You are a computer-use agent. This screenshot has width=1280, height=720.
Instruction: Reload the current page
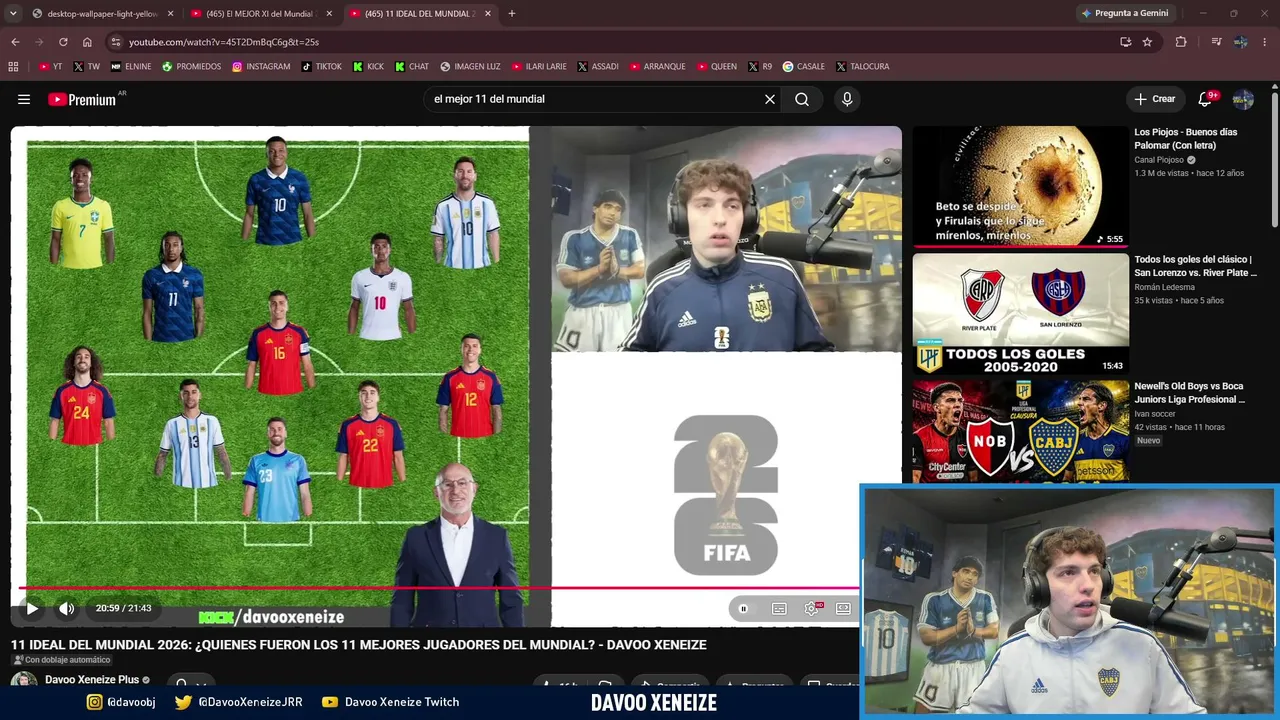coord(63,42)
